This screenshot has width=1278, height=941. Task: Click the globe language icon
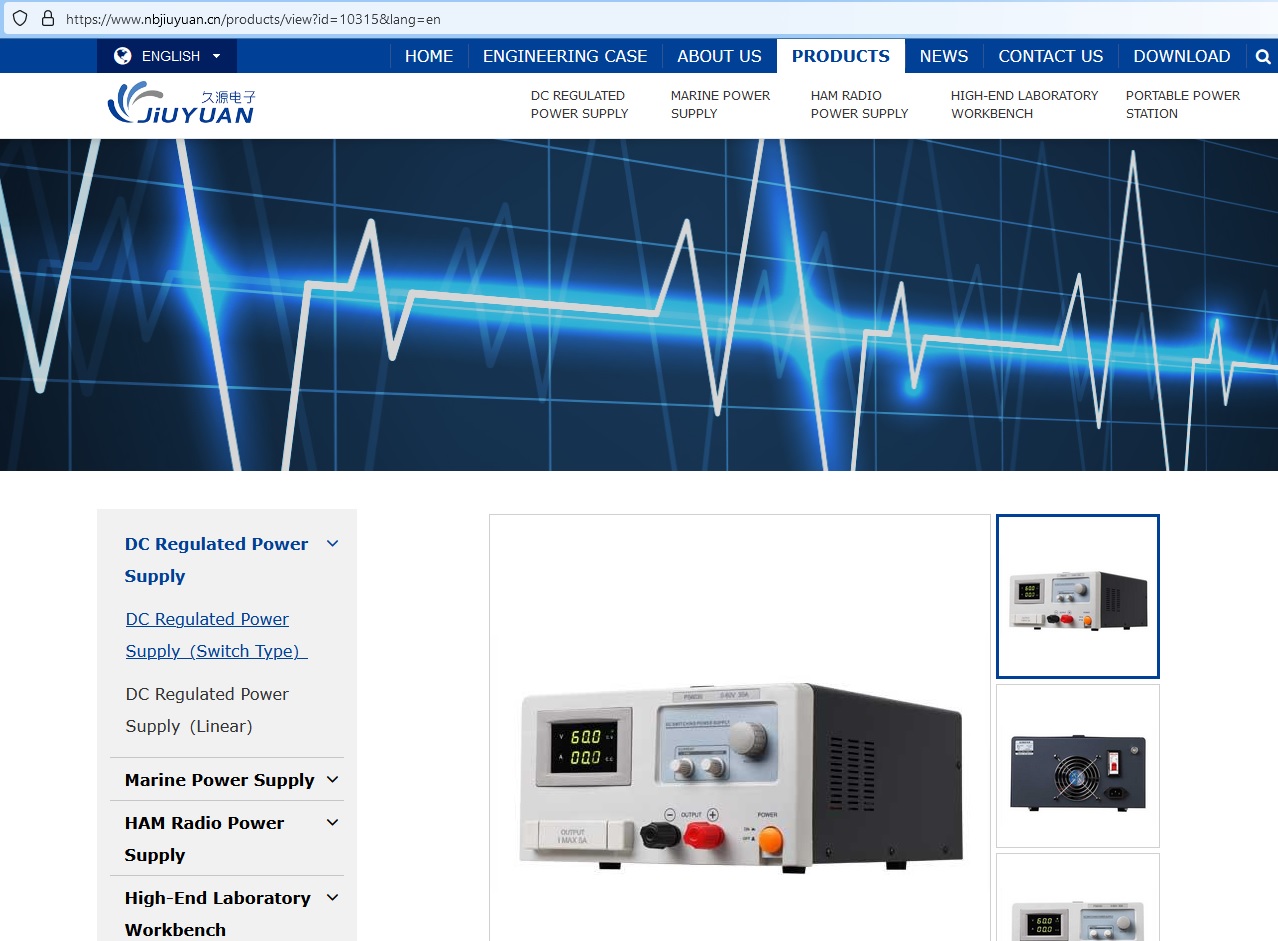pyautogui.click(x=123, y=56)
